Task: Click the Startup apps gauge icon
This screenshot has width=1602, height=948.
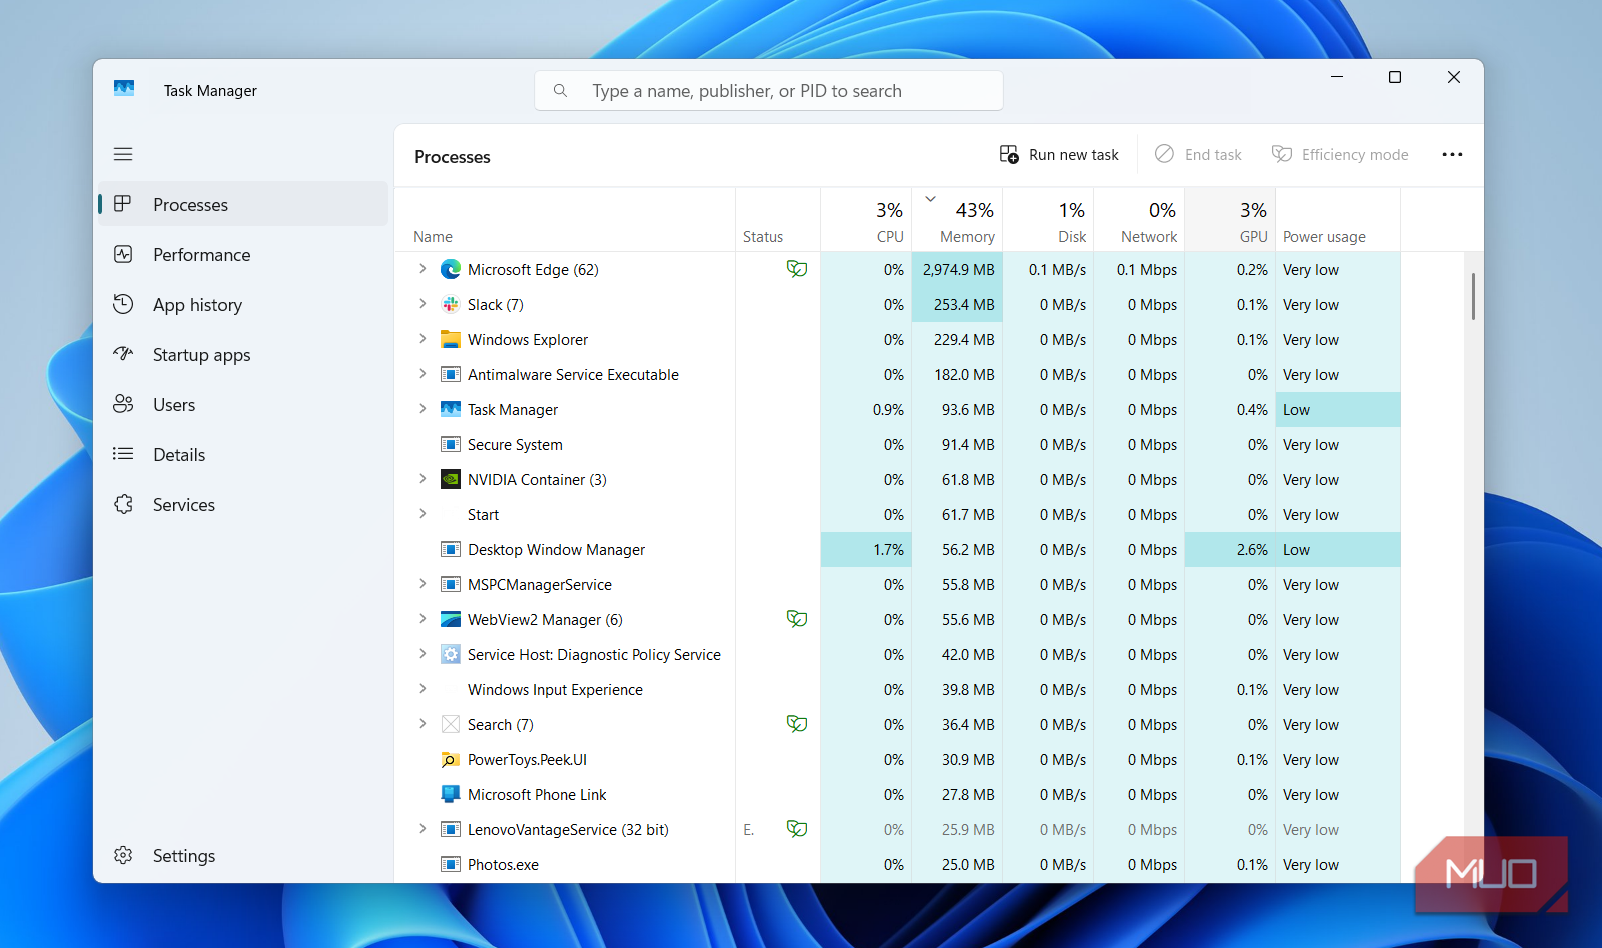Action: pos(123,354)
